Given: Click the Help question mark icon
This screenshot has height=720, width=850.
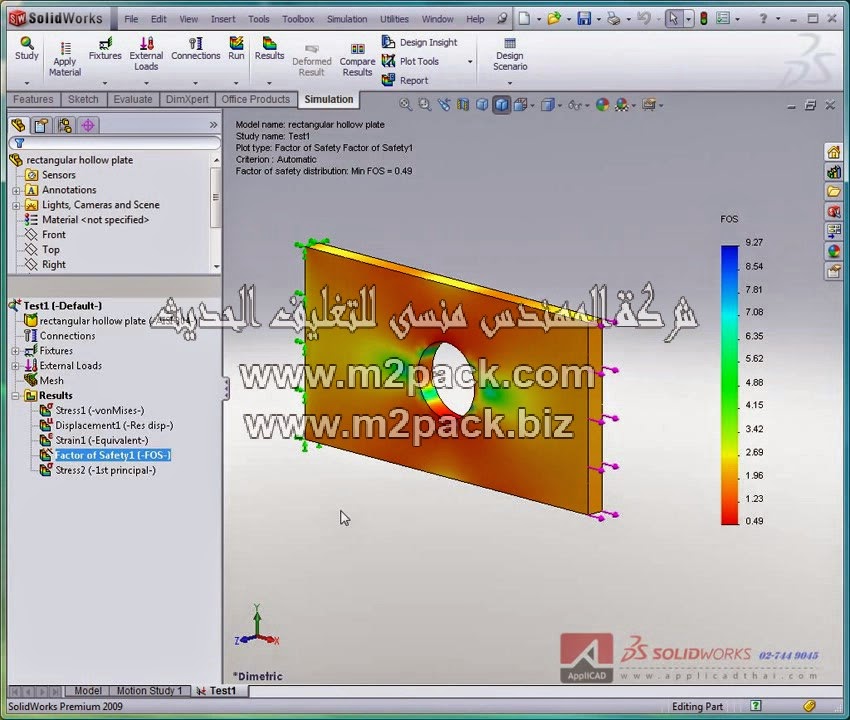Looking at the screenshot, I should point(762,19).
